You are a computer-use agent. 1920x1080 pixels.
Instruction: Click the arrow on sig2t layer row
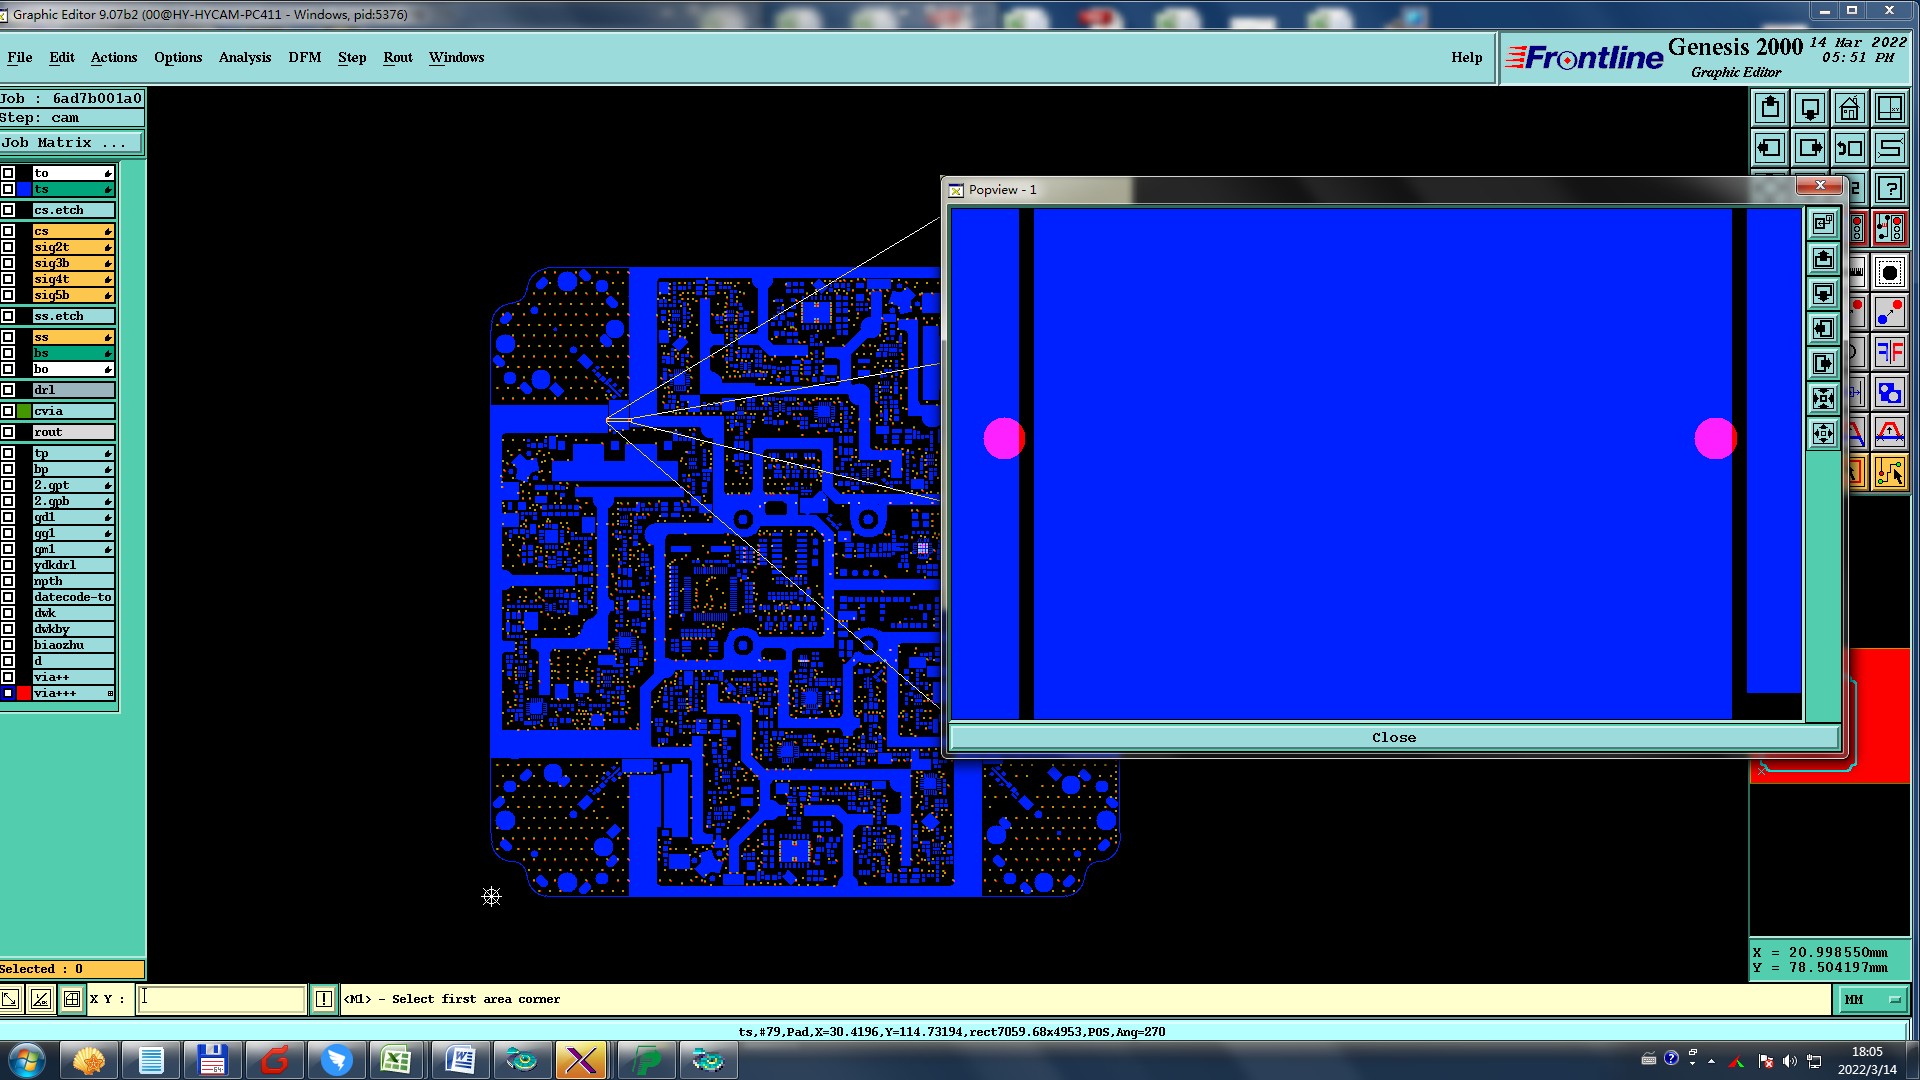click(x=108, y=247)
